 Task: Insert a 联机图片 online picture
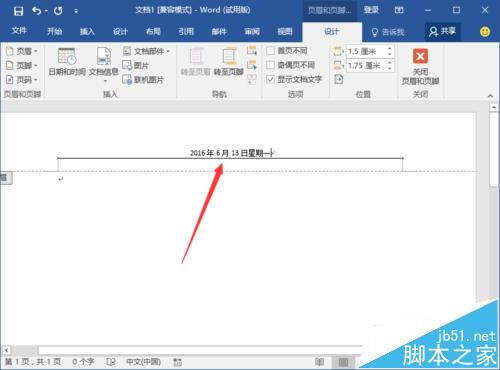coord(143,80)
